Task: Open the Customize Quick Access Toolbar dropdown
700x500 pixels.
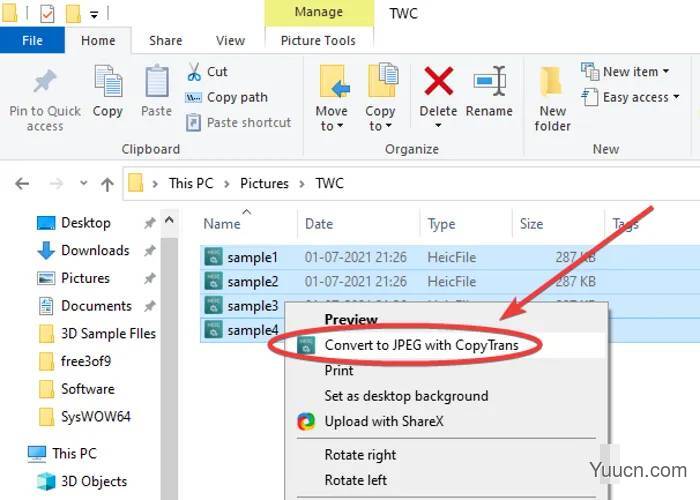Action: [x=94, y=14]
